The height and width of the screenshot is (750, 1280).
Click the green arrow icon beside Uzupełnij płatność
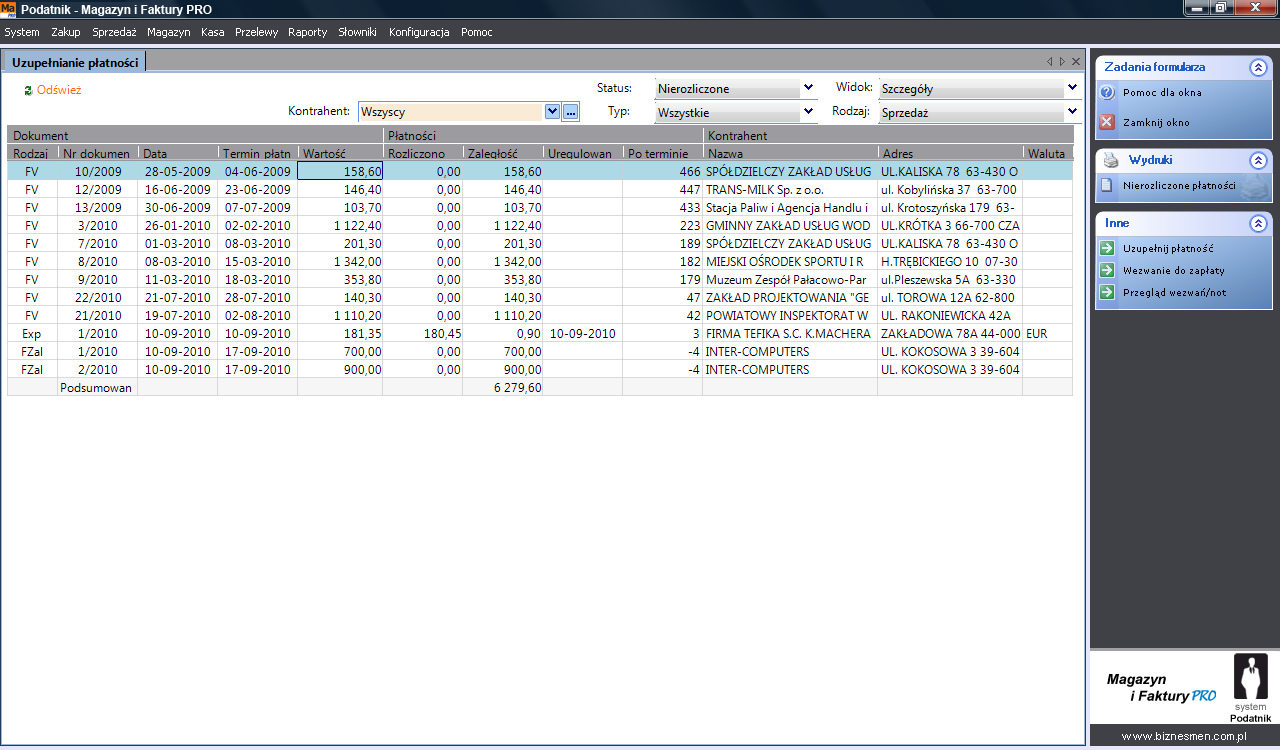(1107, 248)
